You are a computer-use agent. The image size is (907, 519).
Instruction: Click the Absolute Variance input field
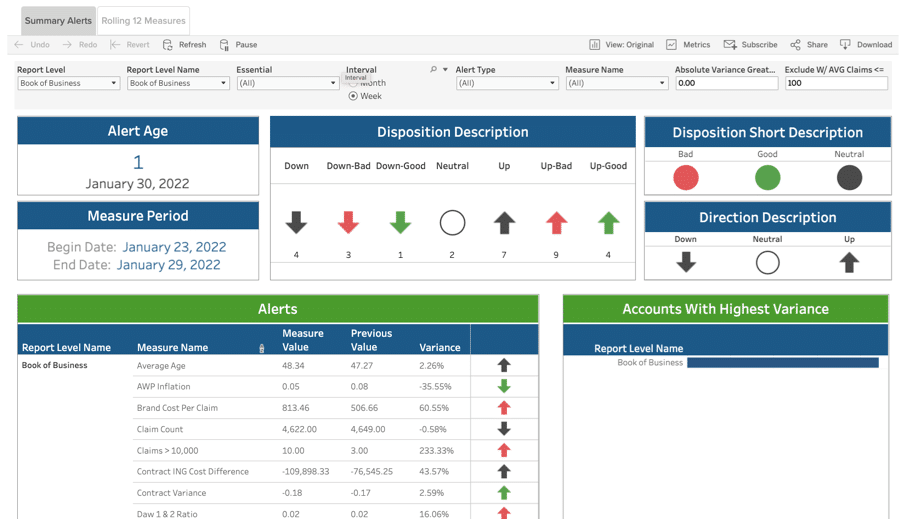click(726, 84)
